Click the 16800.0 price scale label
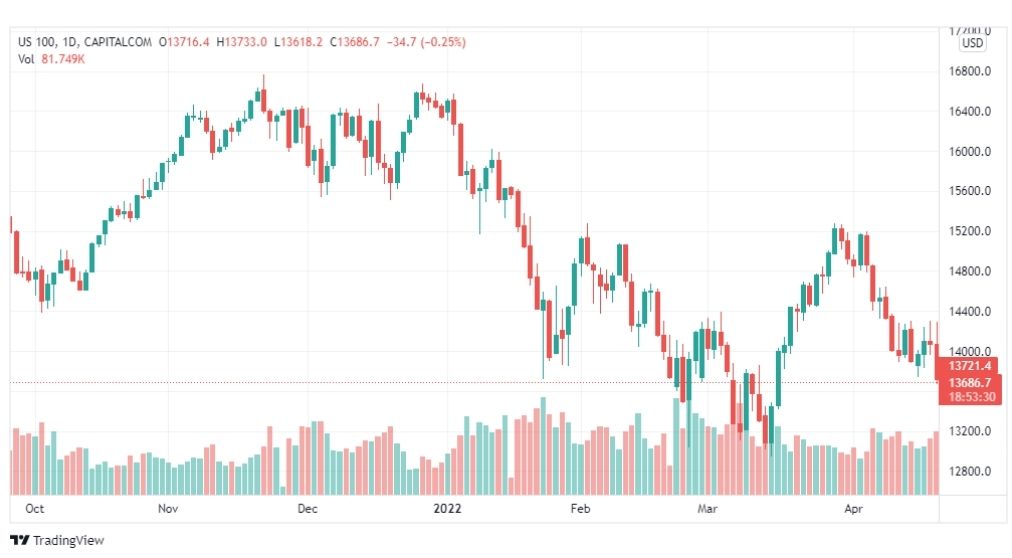Screen dimensions: 1012x558 (969, 71)
